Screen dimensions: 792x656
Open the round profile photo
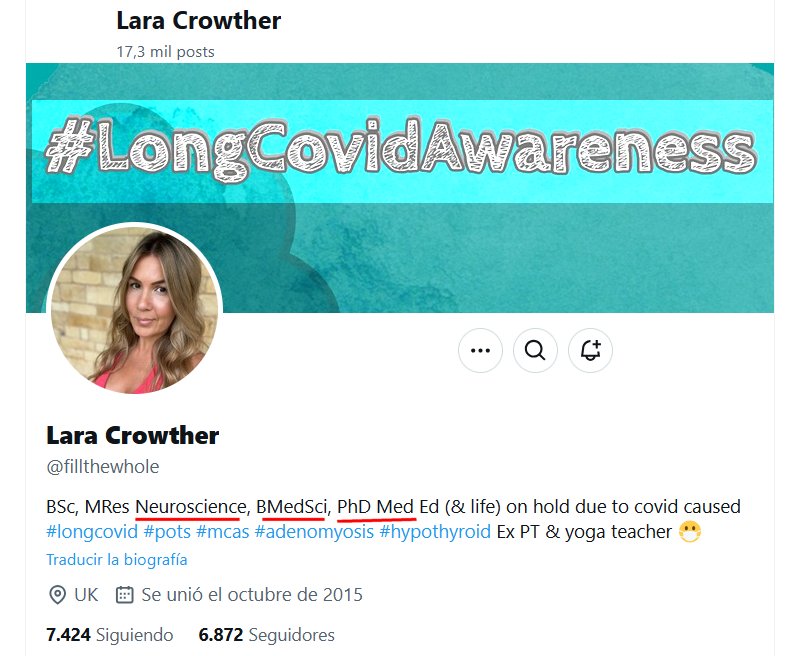[134, 310]
